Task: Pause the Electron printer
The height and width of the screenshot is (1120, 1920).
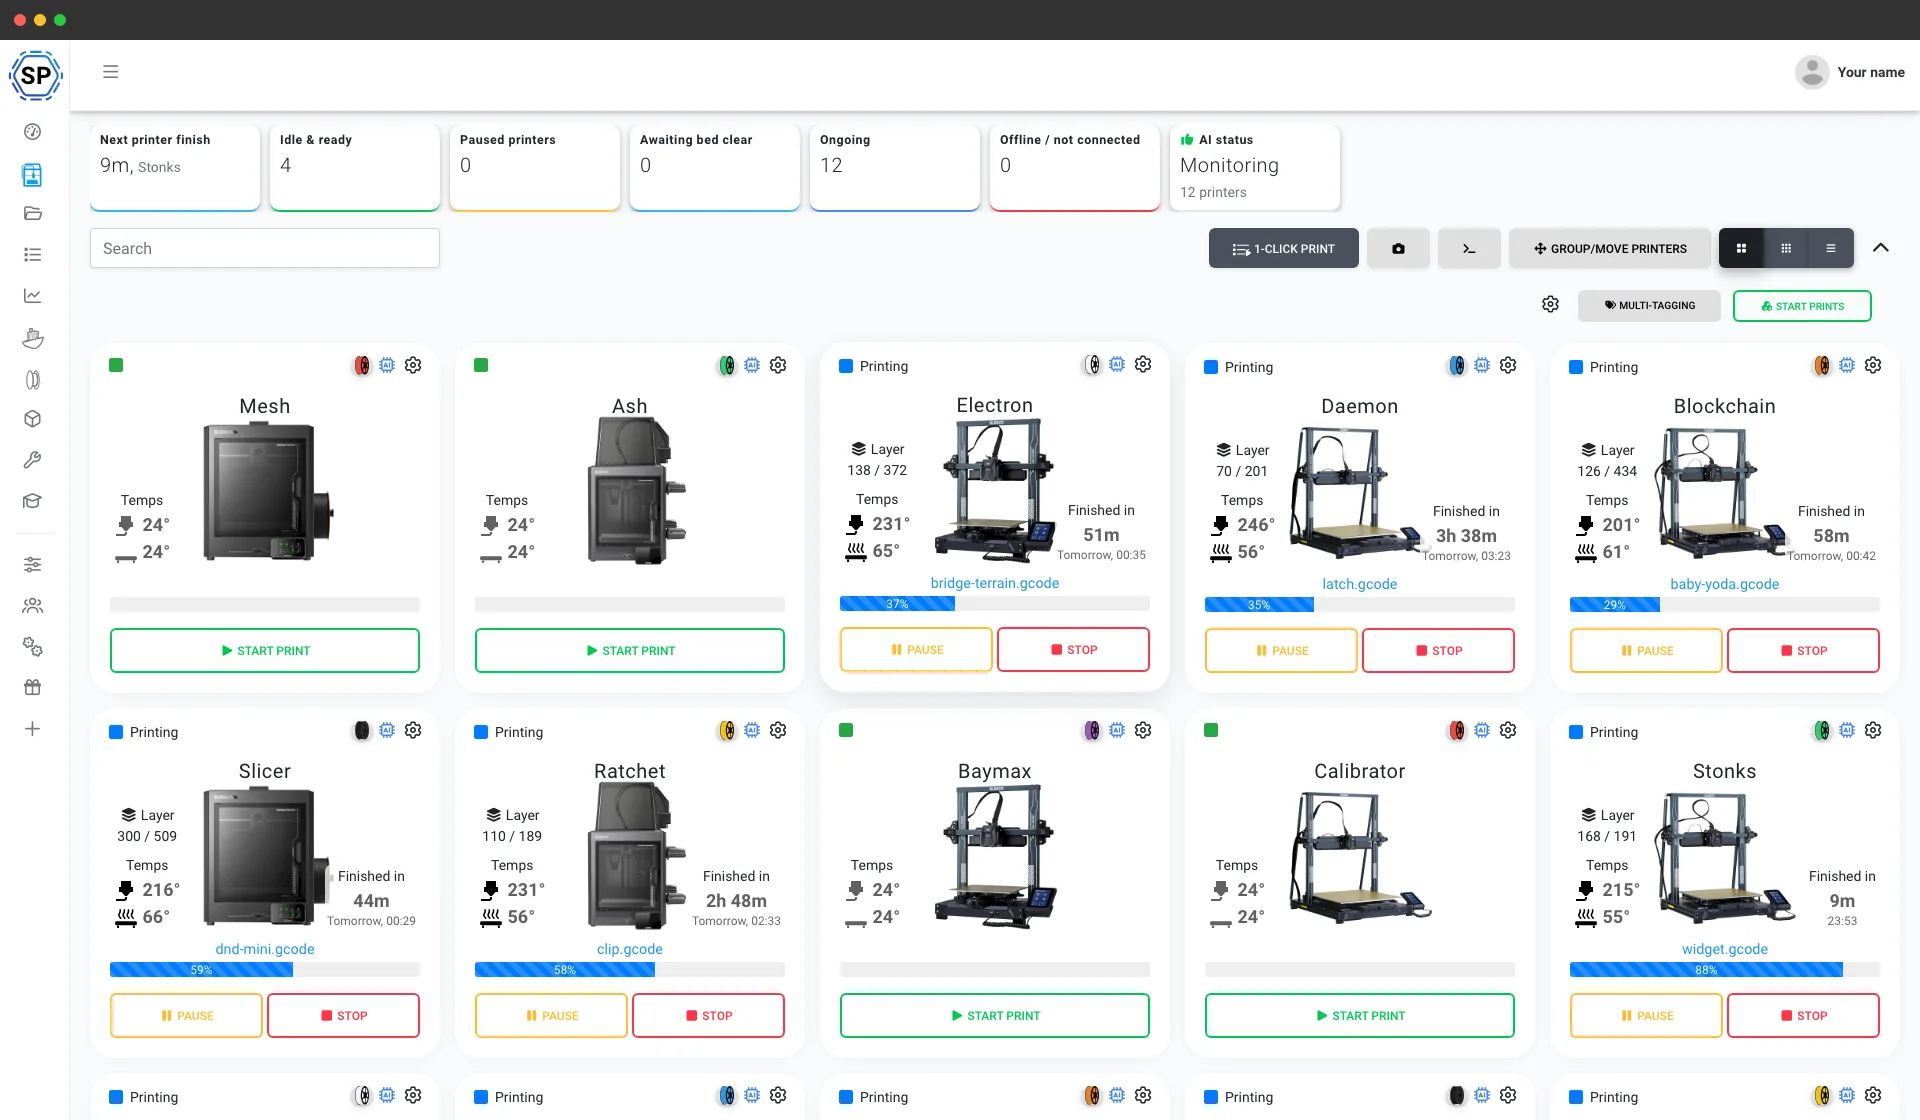Action: pos(916,650)
